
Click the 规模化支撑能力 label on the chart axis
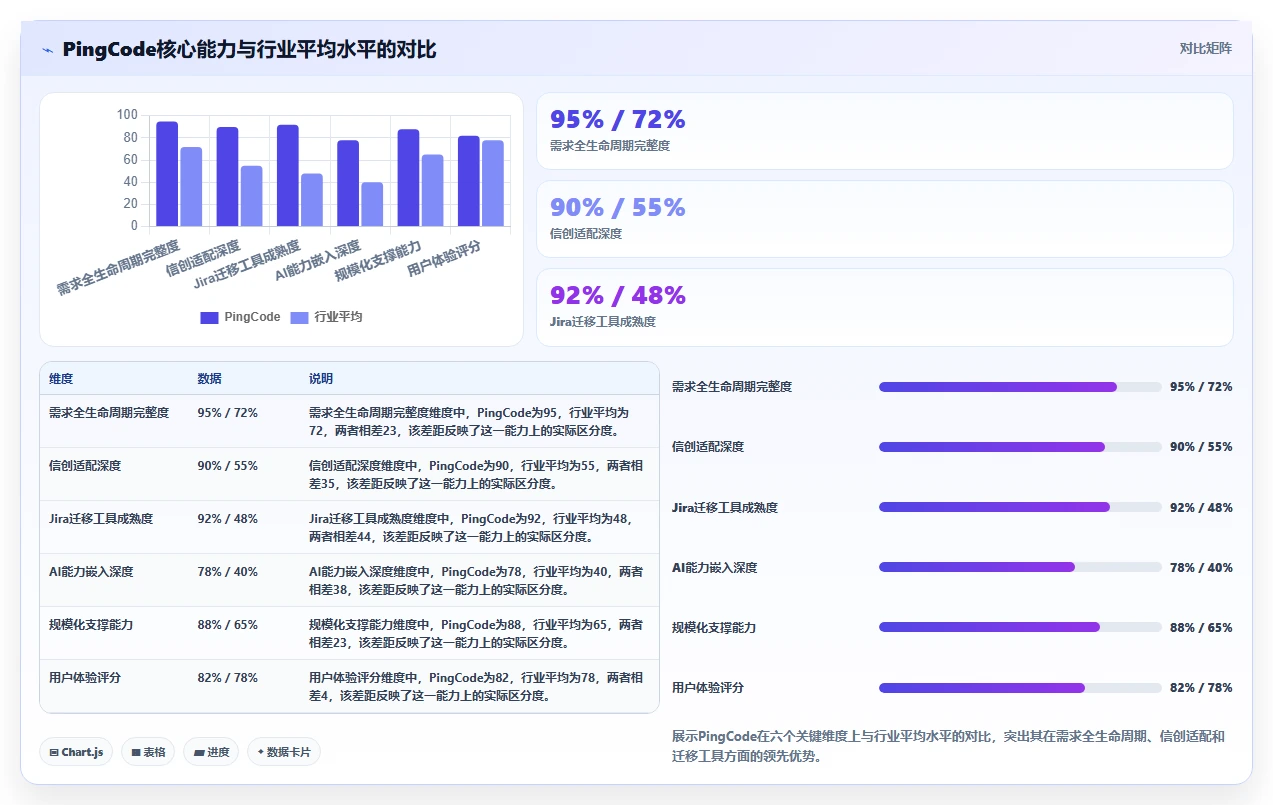pyautogui.click(x=379, y=262)
